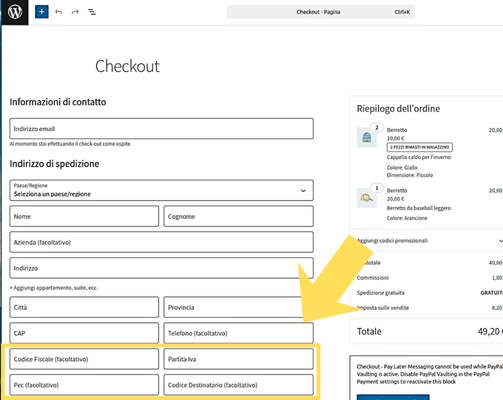Click the quantity badge 2 on first Berretto
The width and height of the screenshot is (503, 400).
[x=377, y=128]
